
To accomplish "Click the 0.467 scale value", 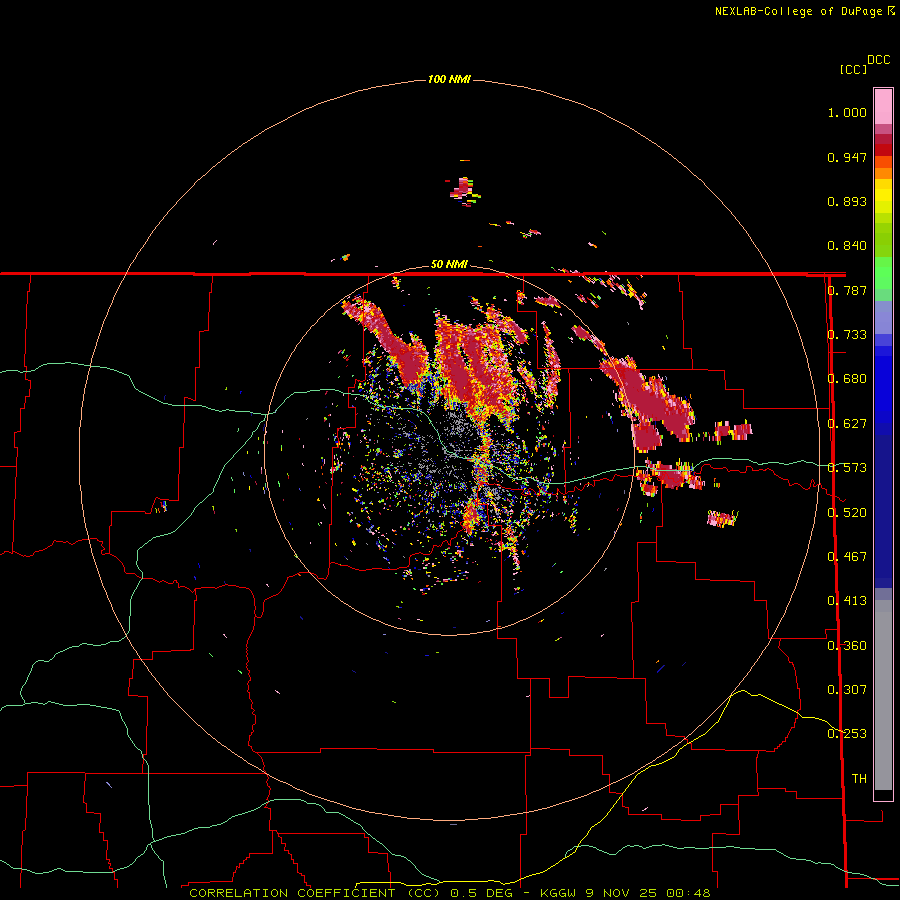I will pyautogui.click(x=847, y=557).
